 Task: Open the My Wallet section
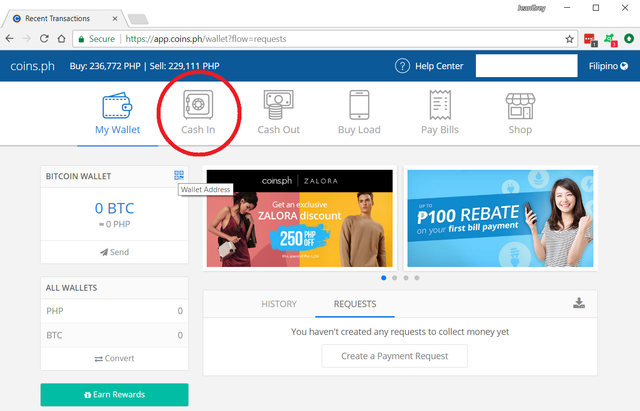tap(118, 113)
